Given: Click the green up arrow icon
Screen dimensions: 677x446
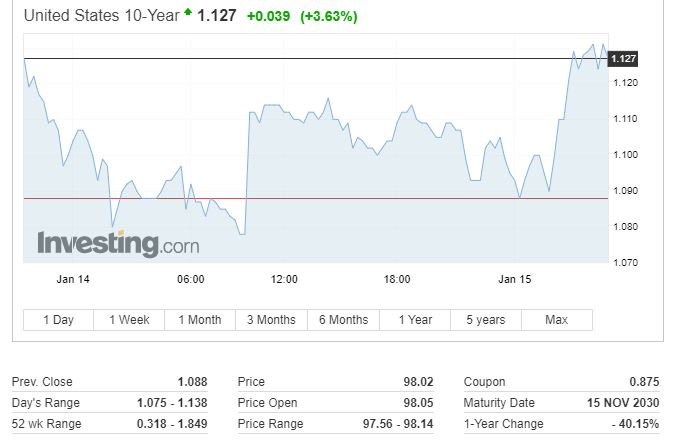Looking at the screenshot, I should coord(188,13).
